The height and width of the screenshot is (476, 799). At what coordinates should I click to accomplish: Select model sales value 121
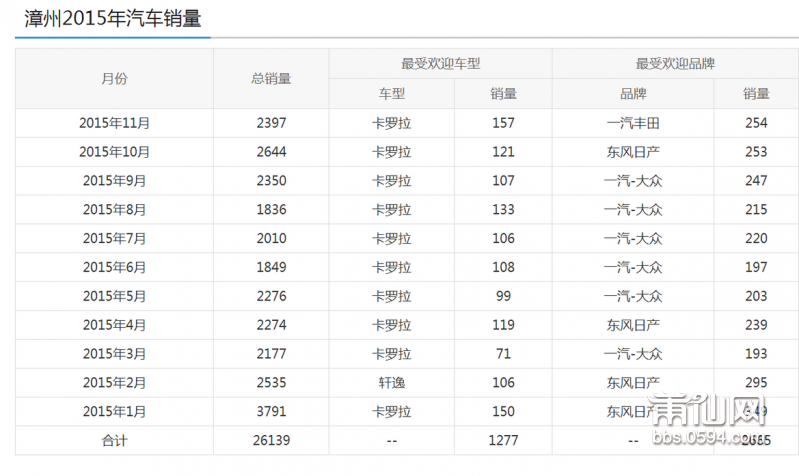[x=503, y=152]
